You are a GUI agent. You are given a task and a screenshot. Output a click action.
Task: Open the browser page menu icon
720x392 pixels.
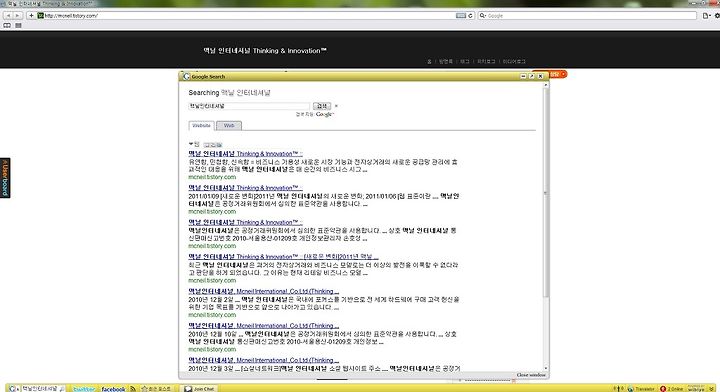(706, 16)
